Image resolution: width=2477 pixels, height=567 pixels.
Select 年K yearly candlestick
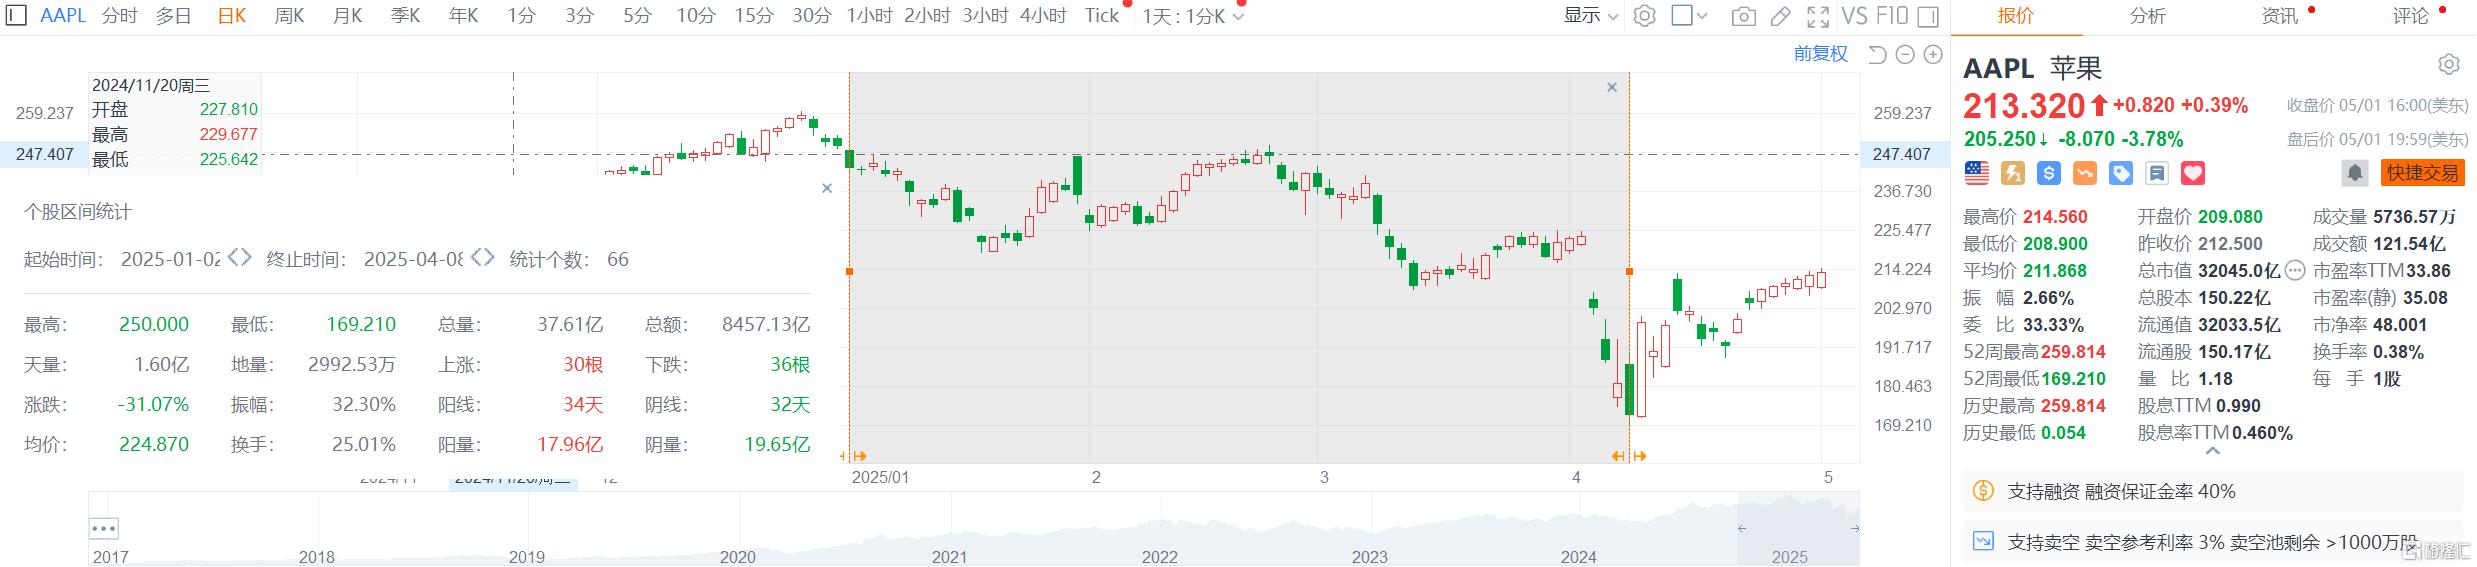tap(464, 16)
